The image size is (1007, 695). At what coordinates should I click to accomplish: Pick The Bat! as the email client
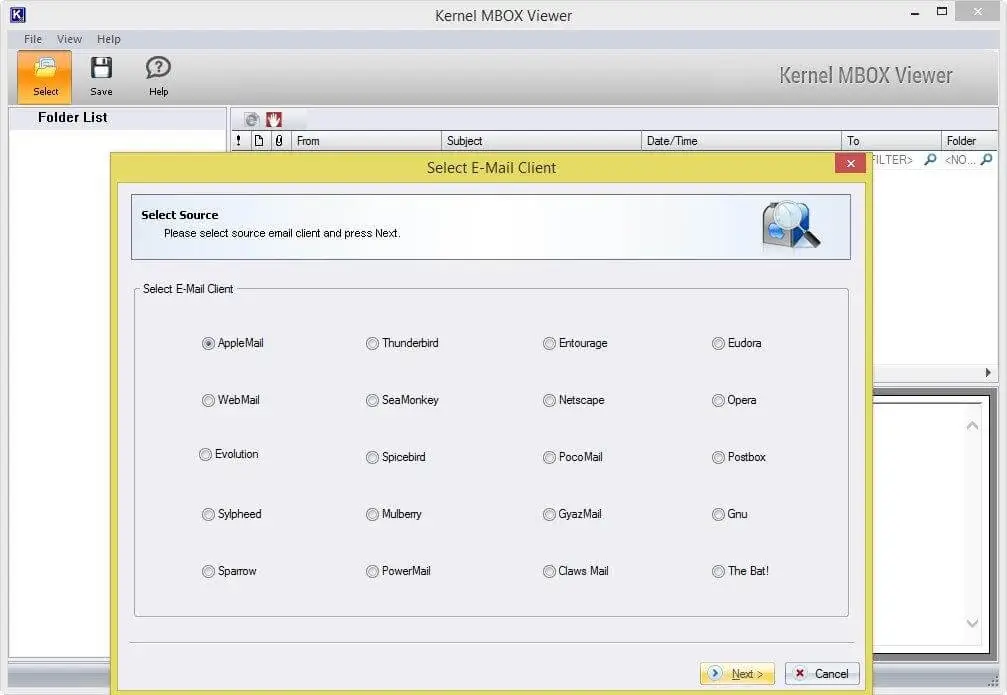click(x=718, y=571)
